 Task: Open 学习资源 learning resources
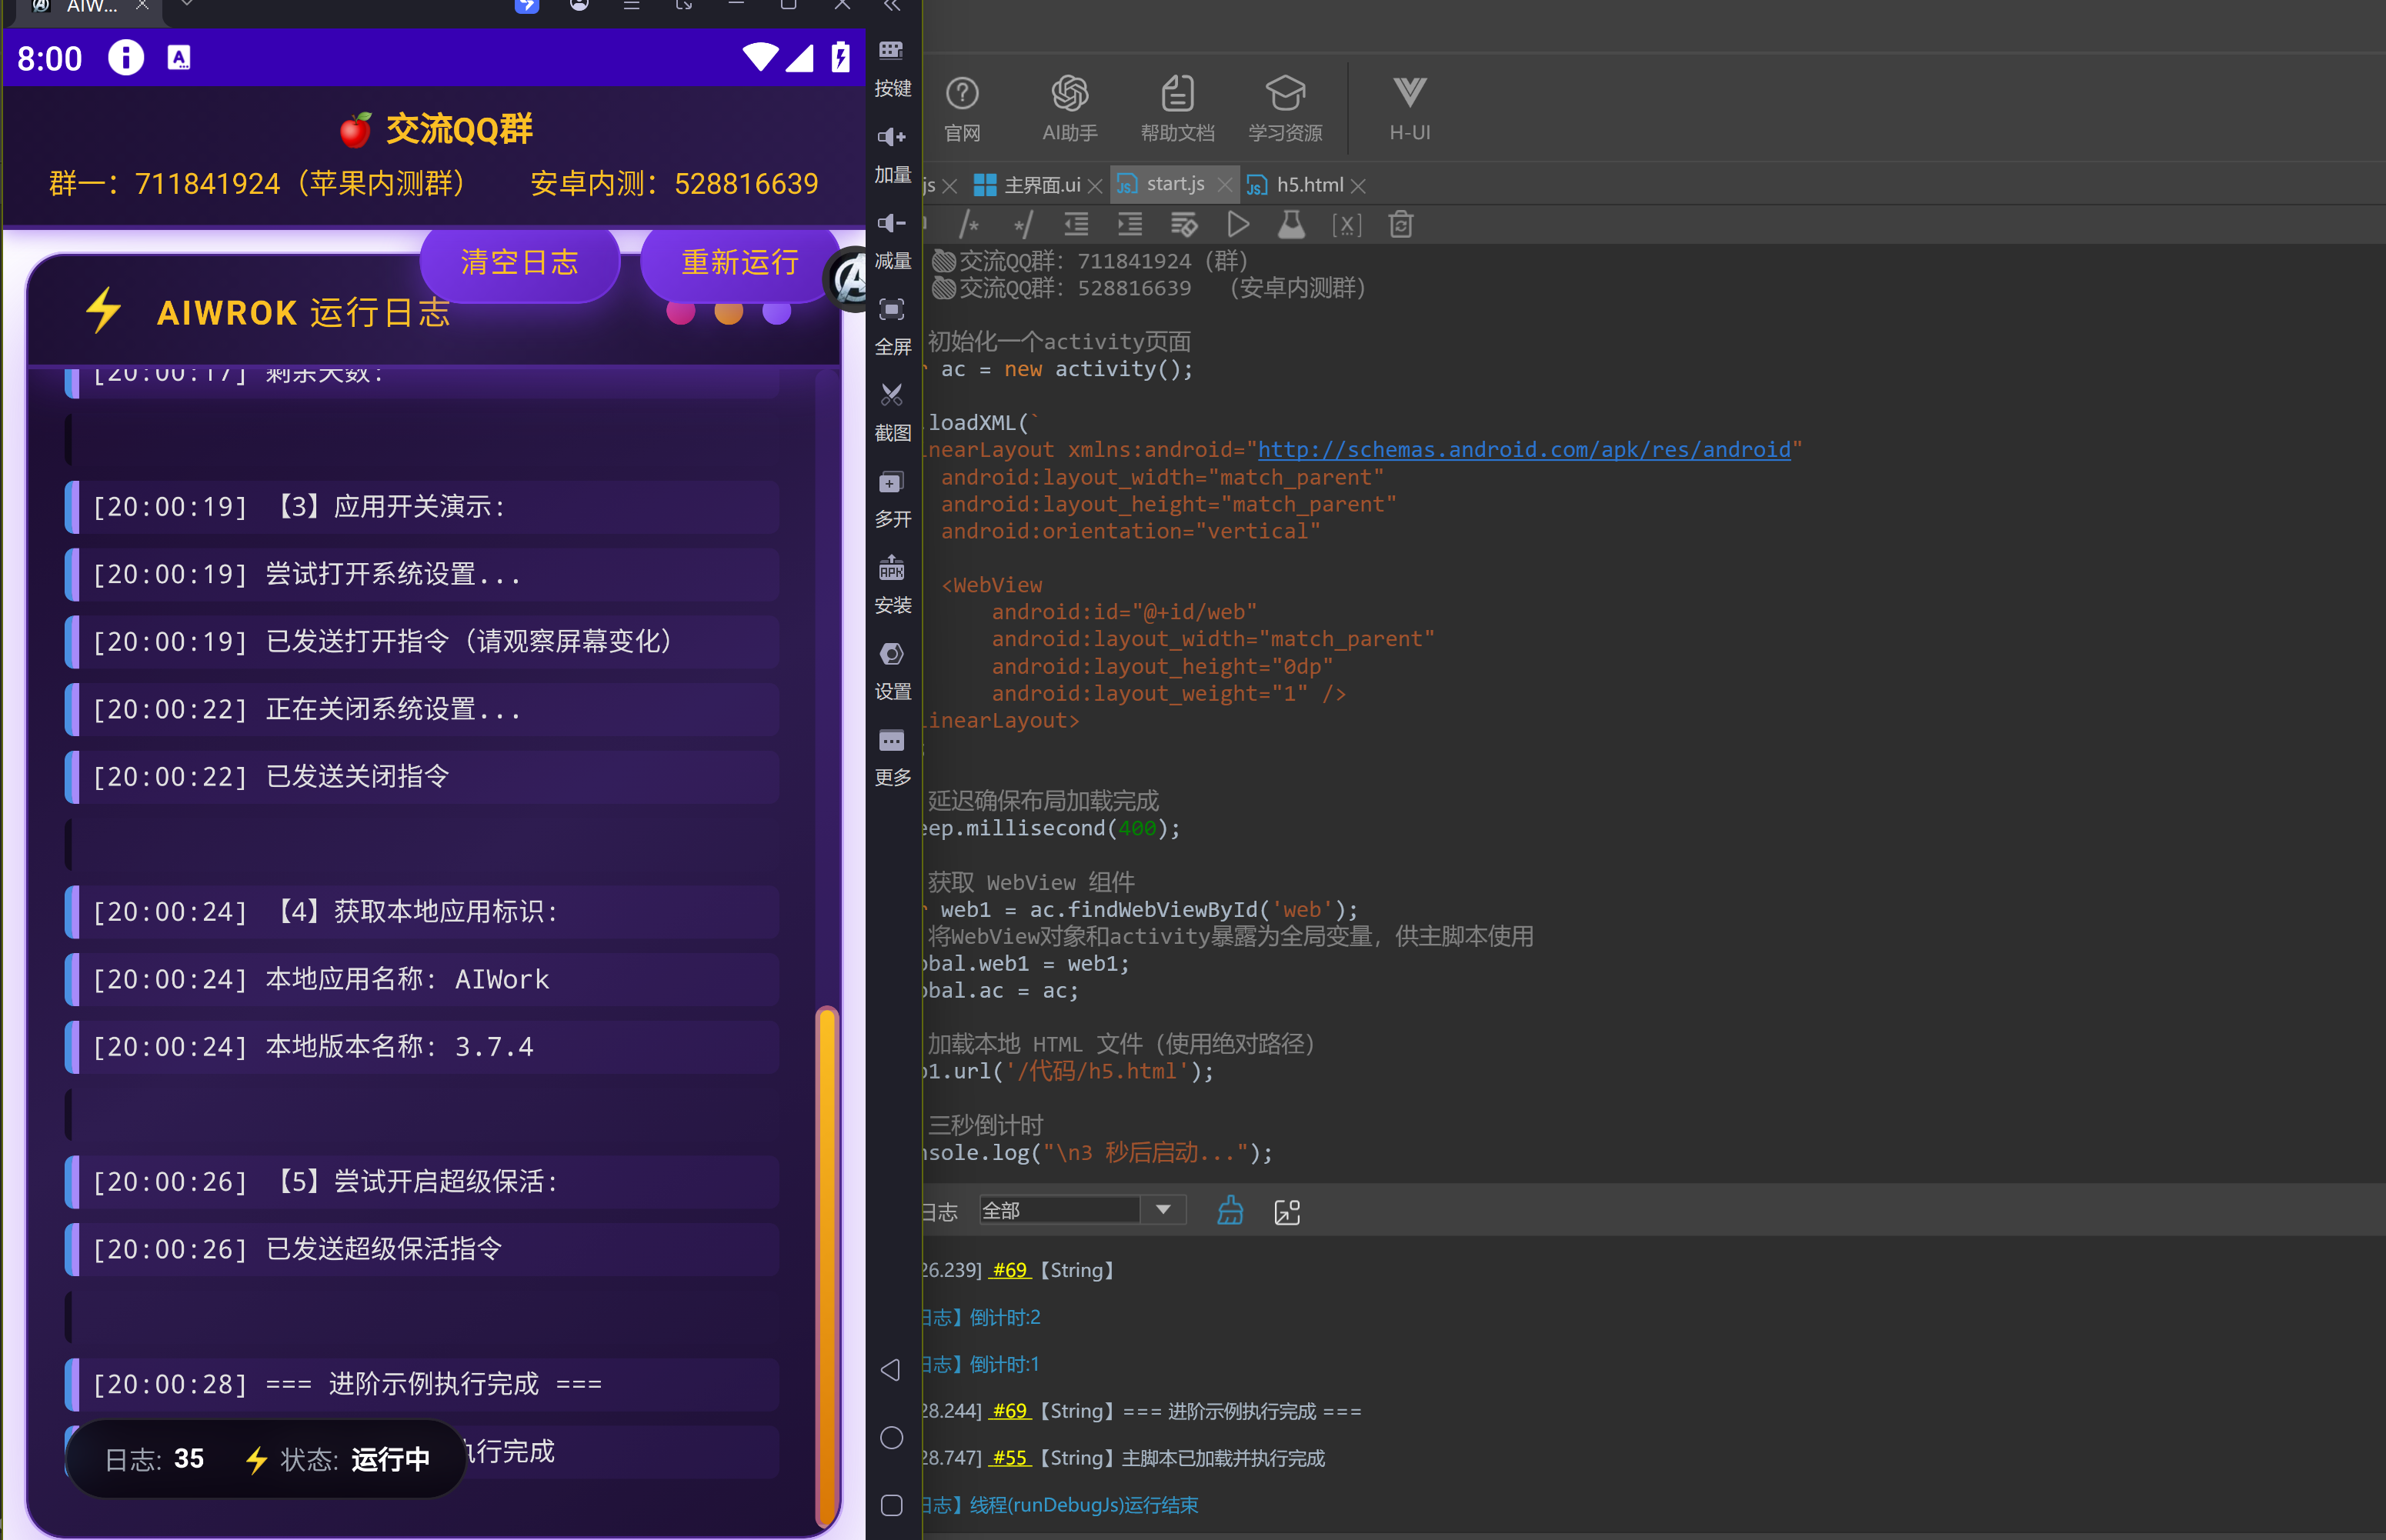(x=1285, y=108)
